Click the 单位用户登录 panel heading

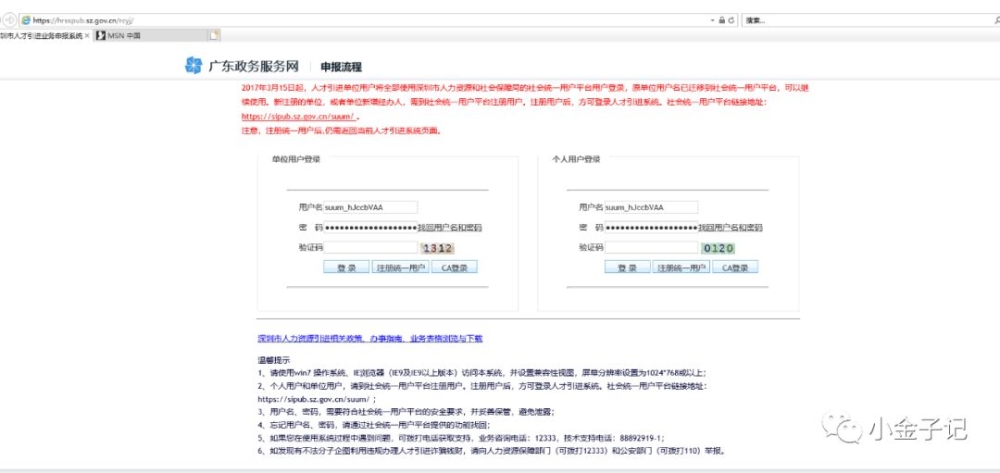[x=296, y=159]
